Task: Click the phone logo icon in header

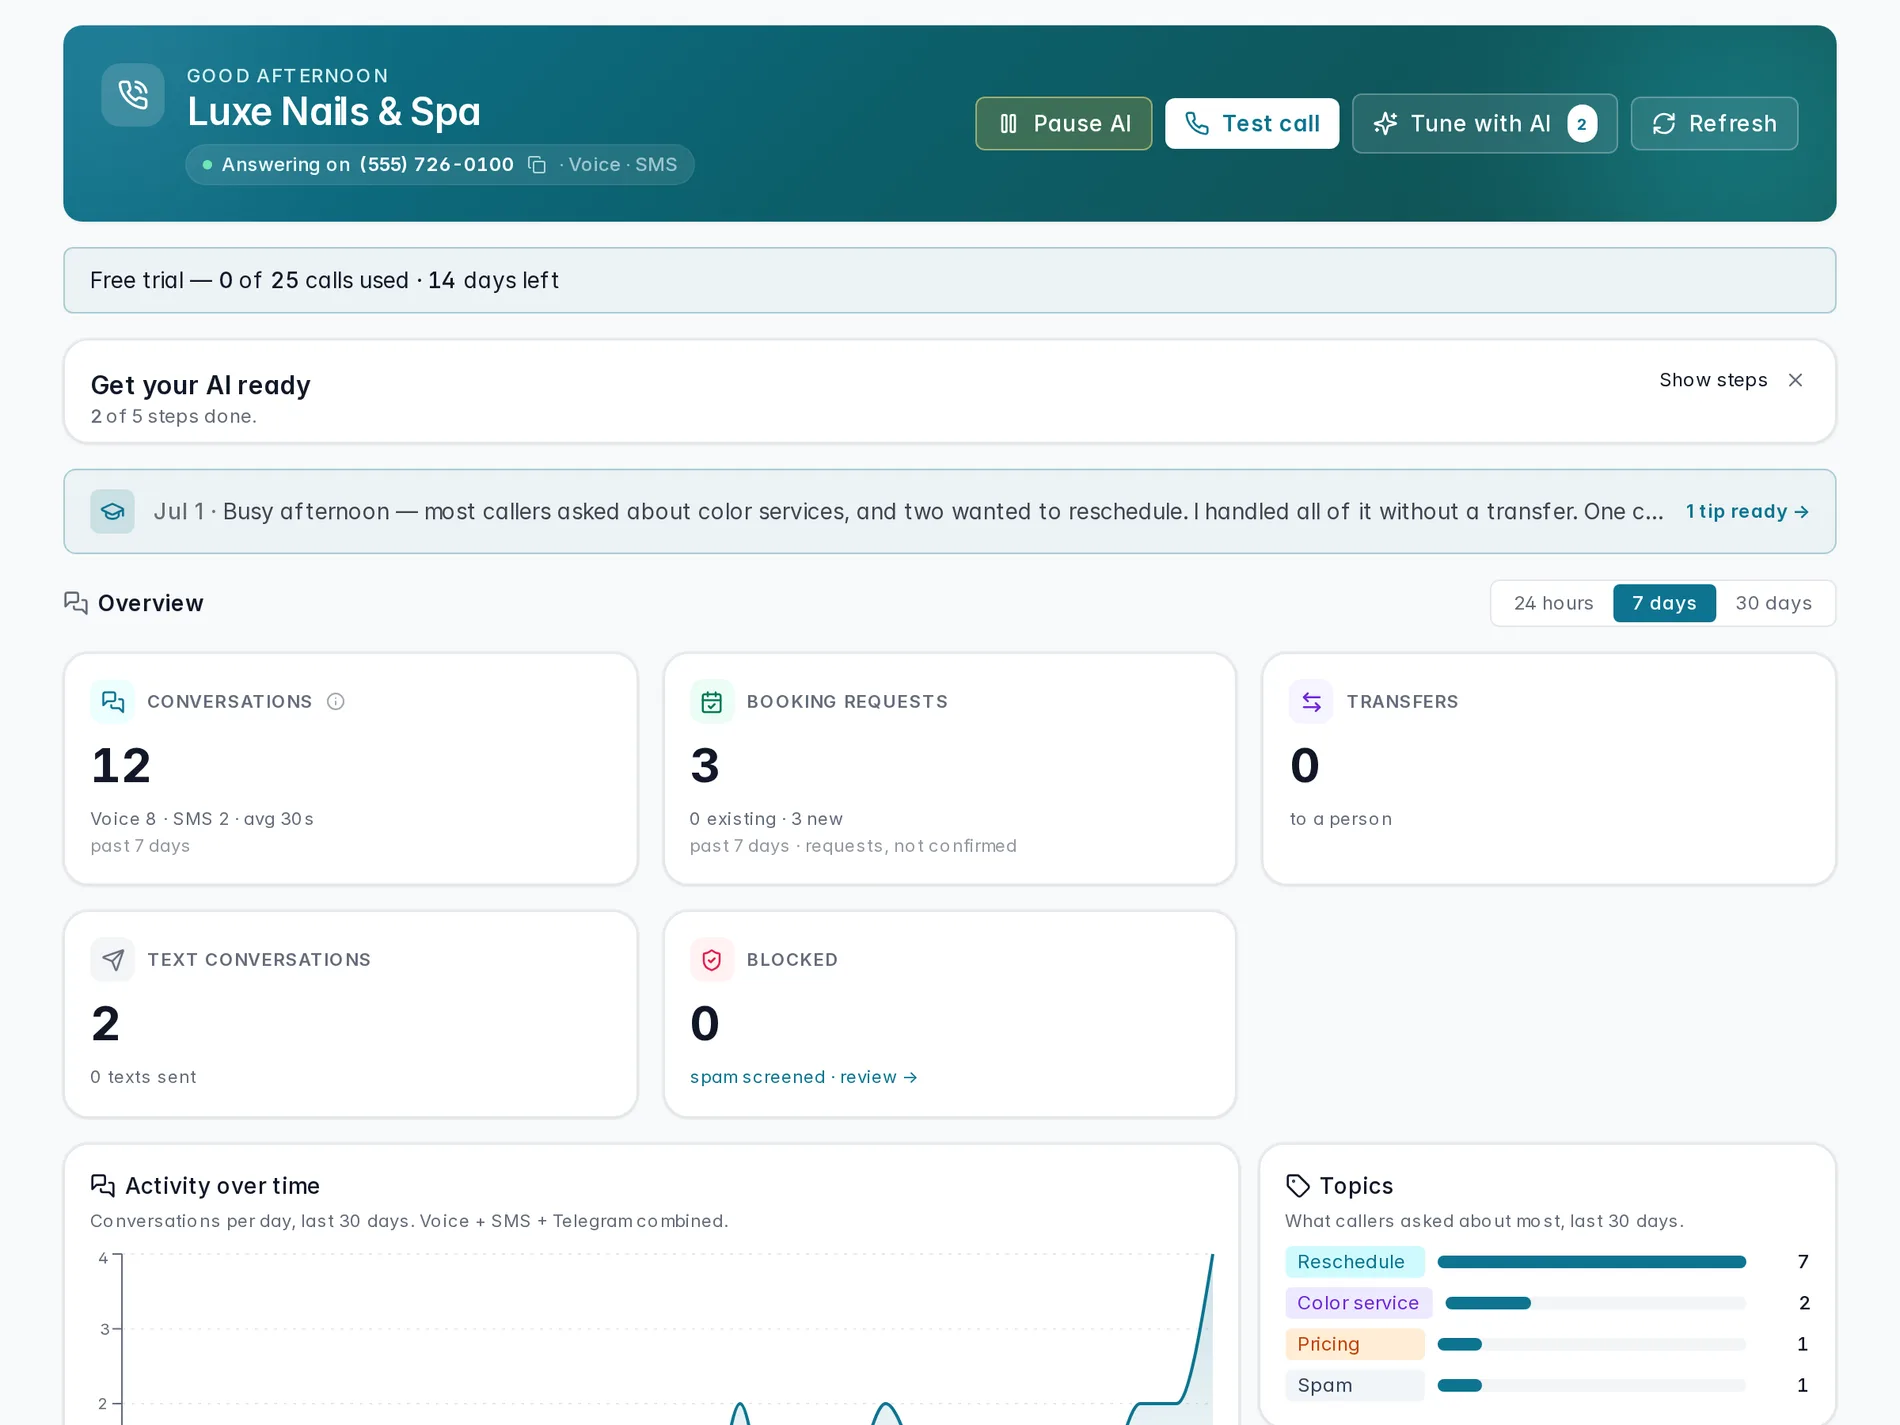Action: click(133, 95)
